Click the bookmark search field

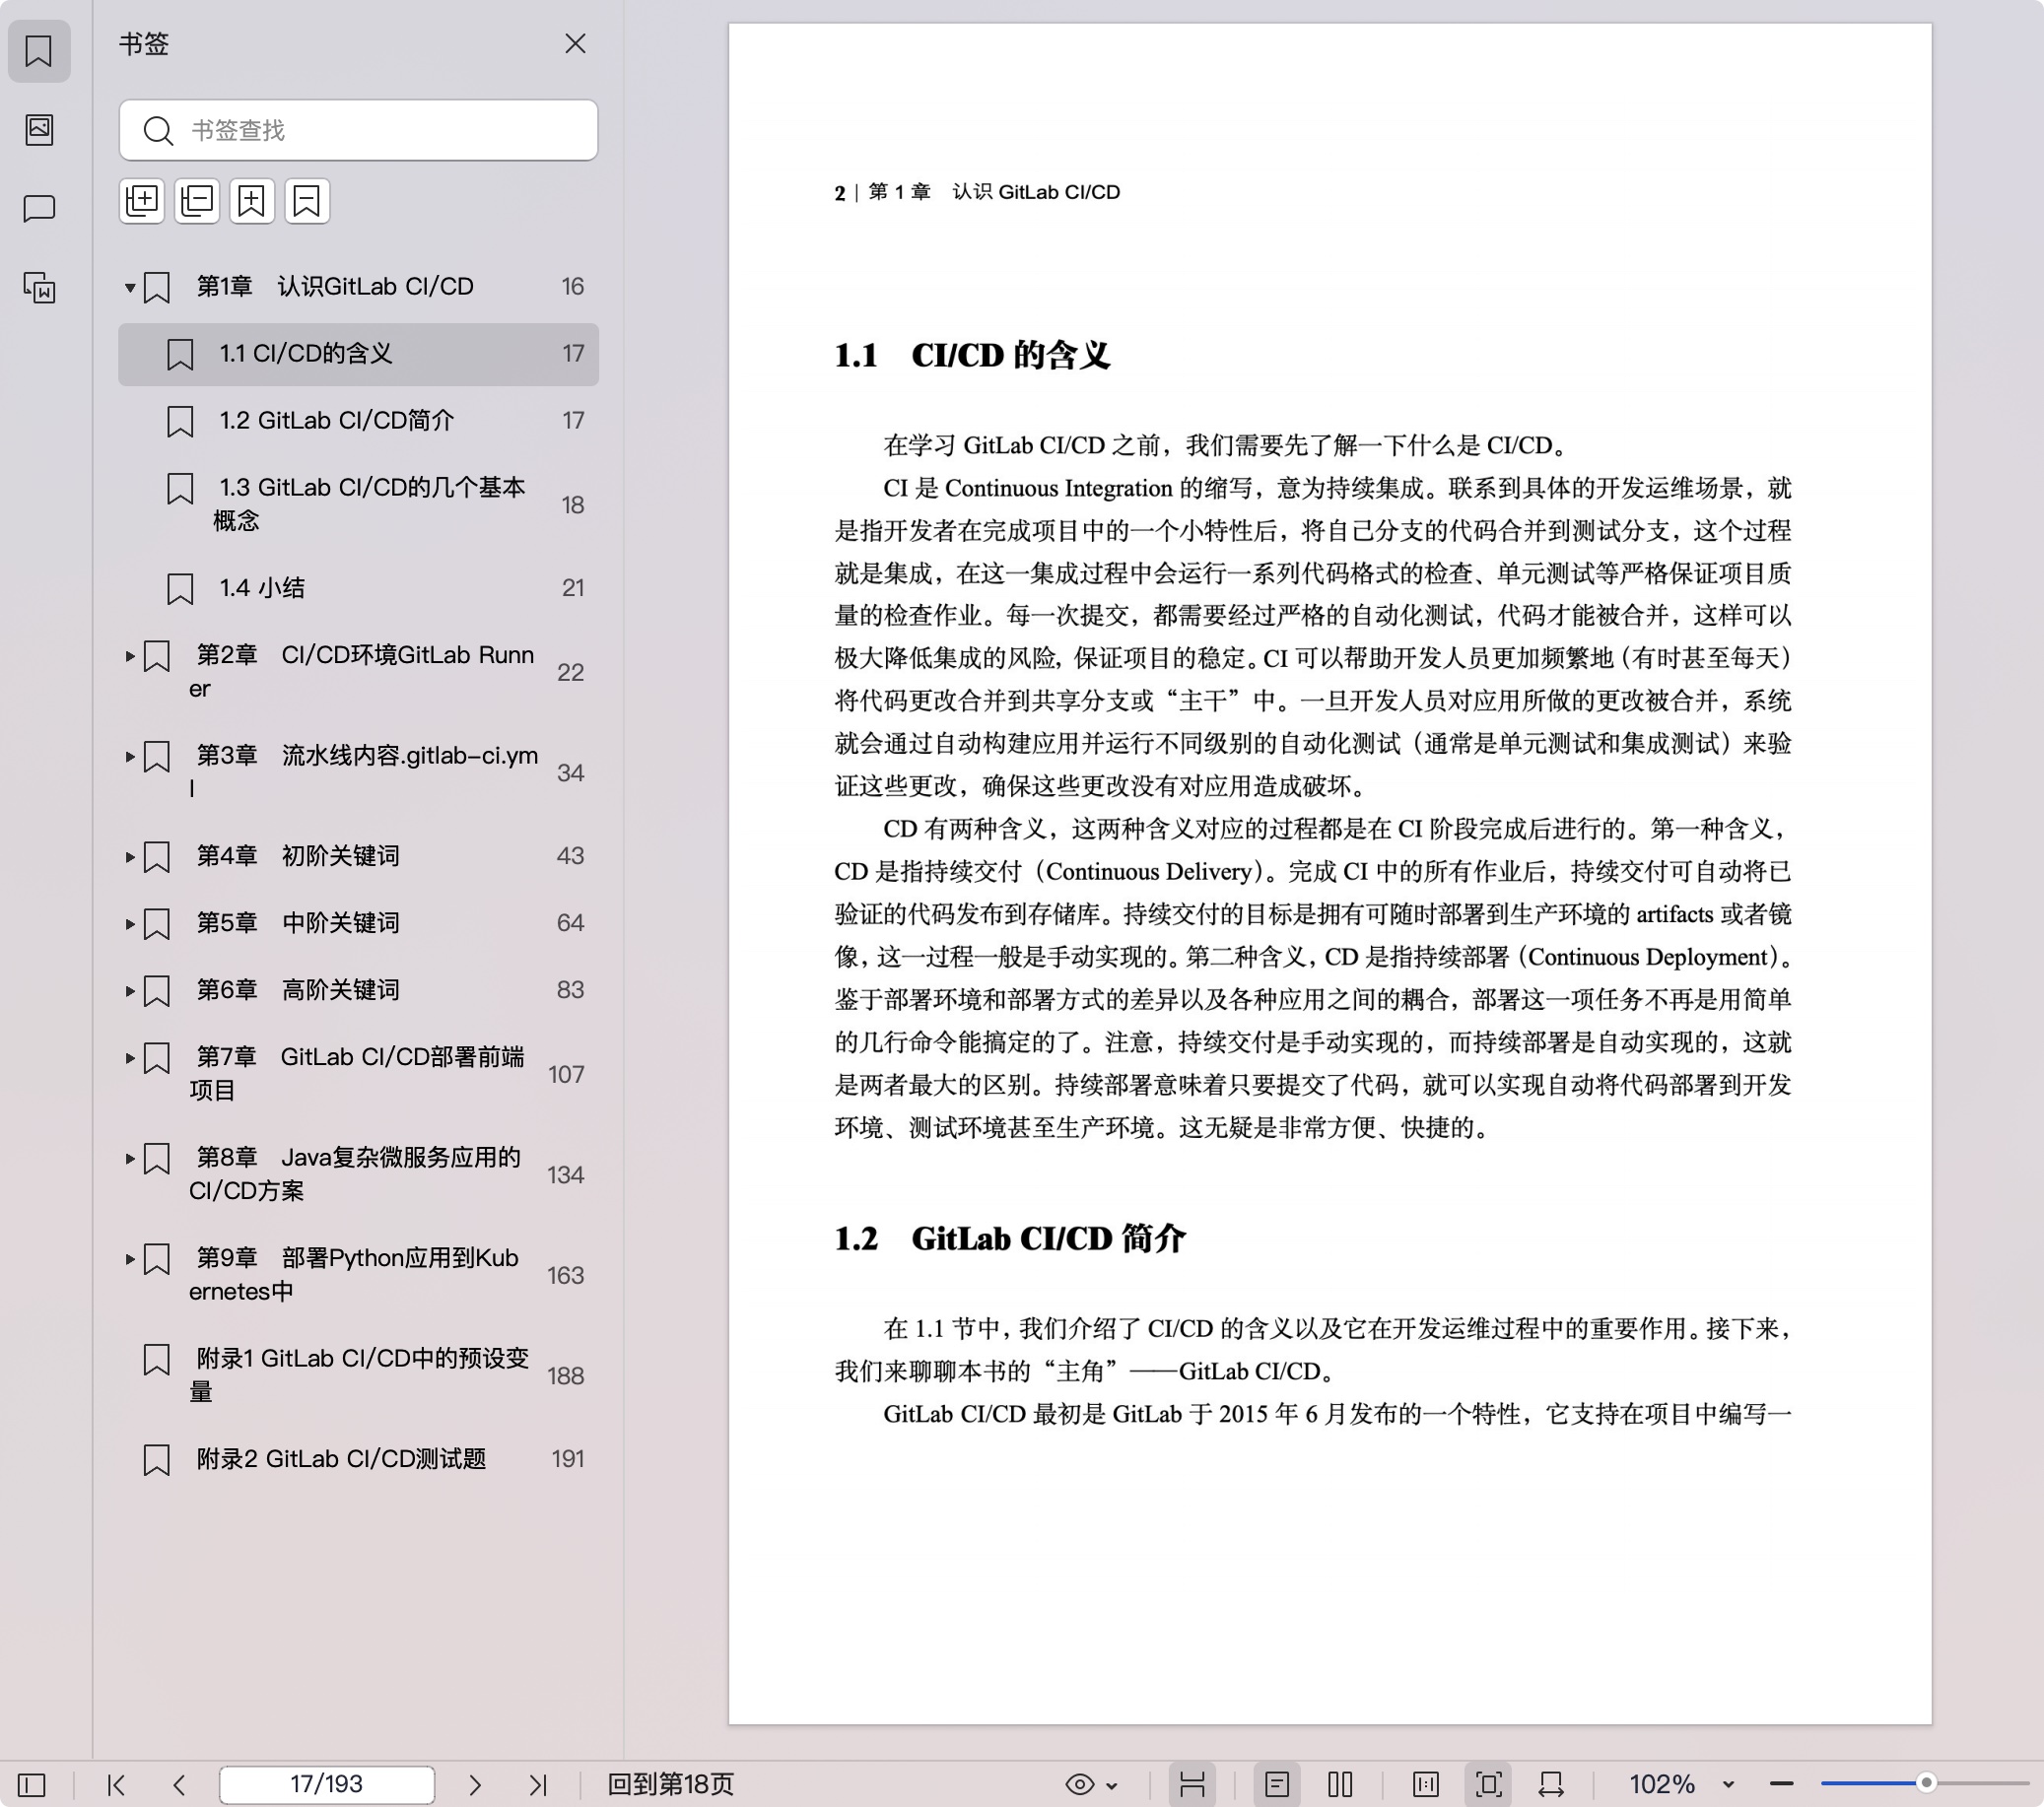pos(358,130)
